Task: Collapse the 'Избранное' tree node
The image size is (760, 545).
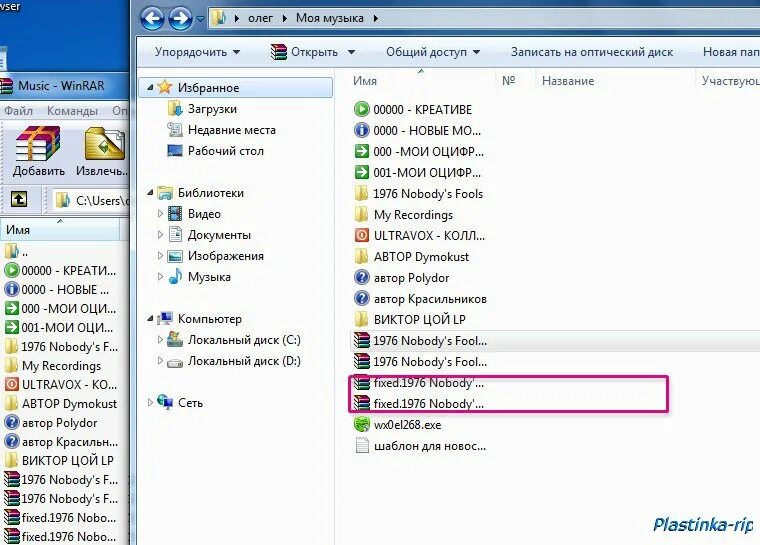Action: 150,88
